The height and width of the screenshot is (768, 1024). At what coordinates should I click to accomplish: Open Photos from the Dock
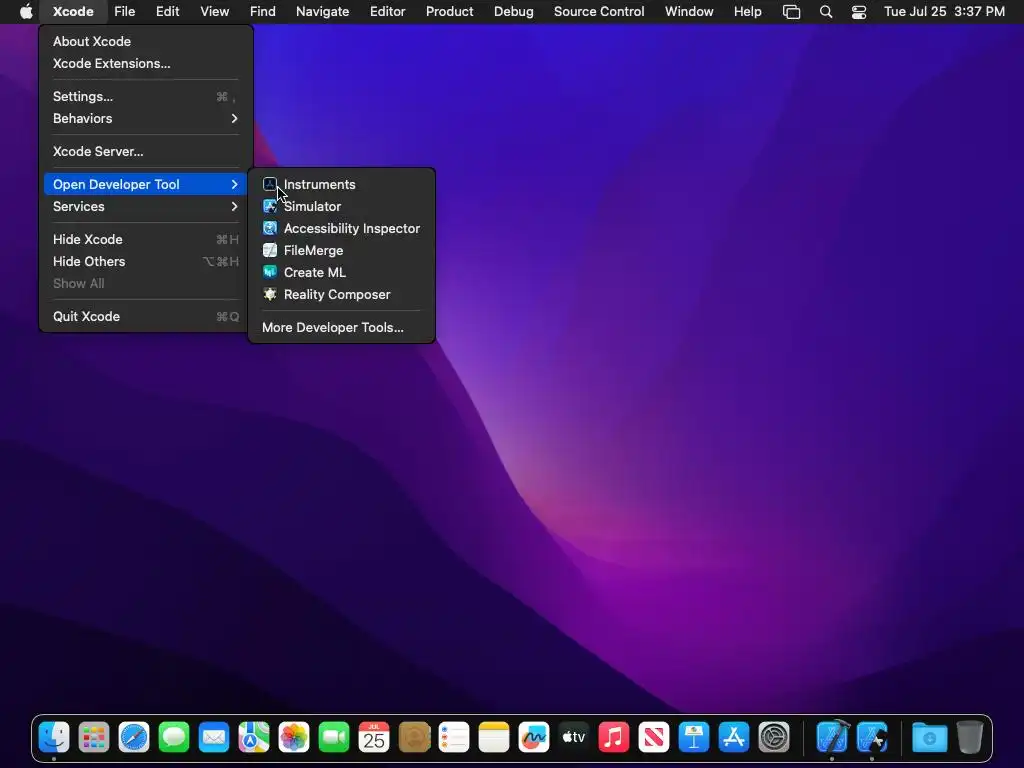pyautogui.click(x=294, y=738)
